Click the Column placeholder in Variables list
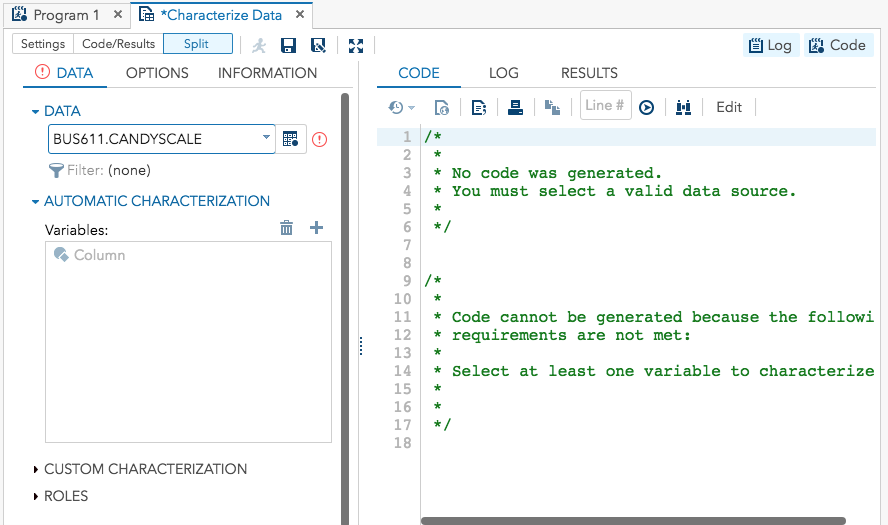Image resolution: width=888 pixels, height=525 pixels. click(x=89, y=255)
